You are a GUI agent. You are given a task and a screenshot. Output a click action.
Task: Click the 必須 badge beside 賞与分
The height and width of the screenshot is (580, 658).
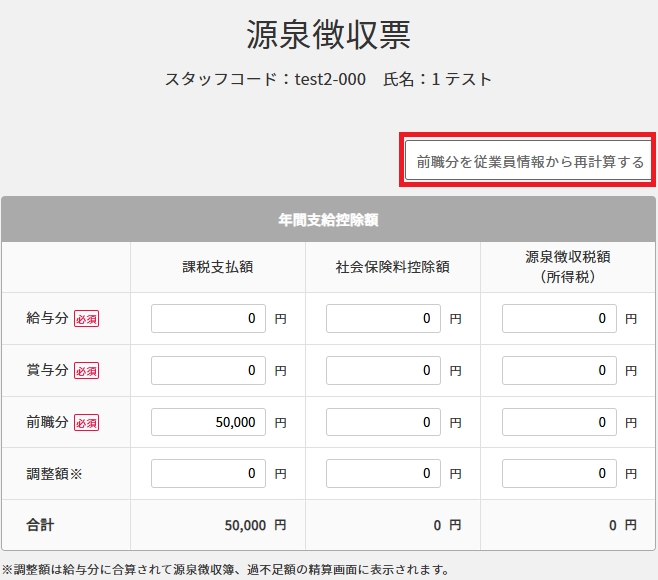(87, 371)
